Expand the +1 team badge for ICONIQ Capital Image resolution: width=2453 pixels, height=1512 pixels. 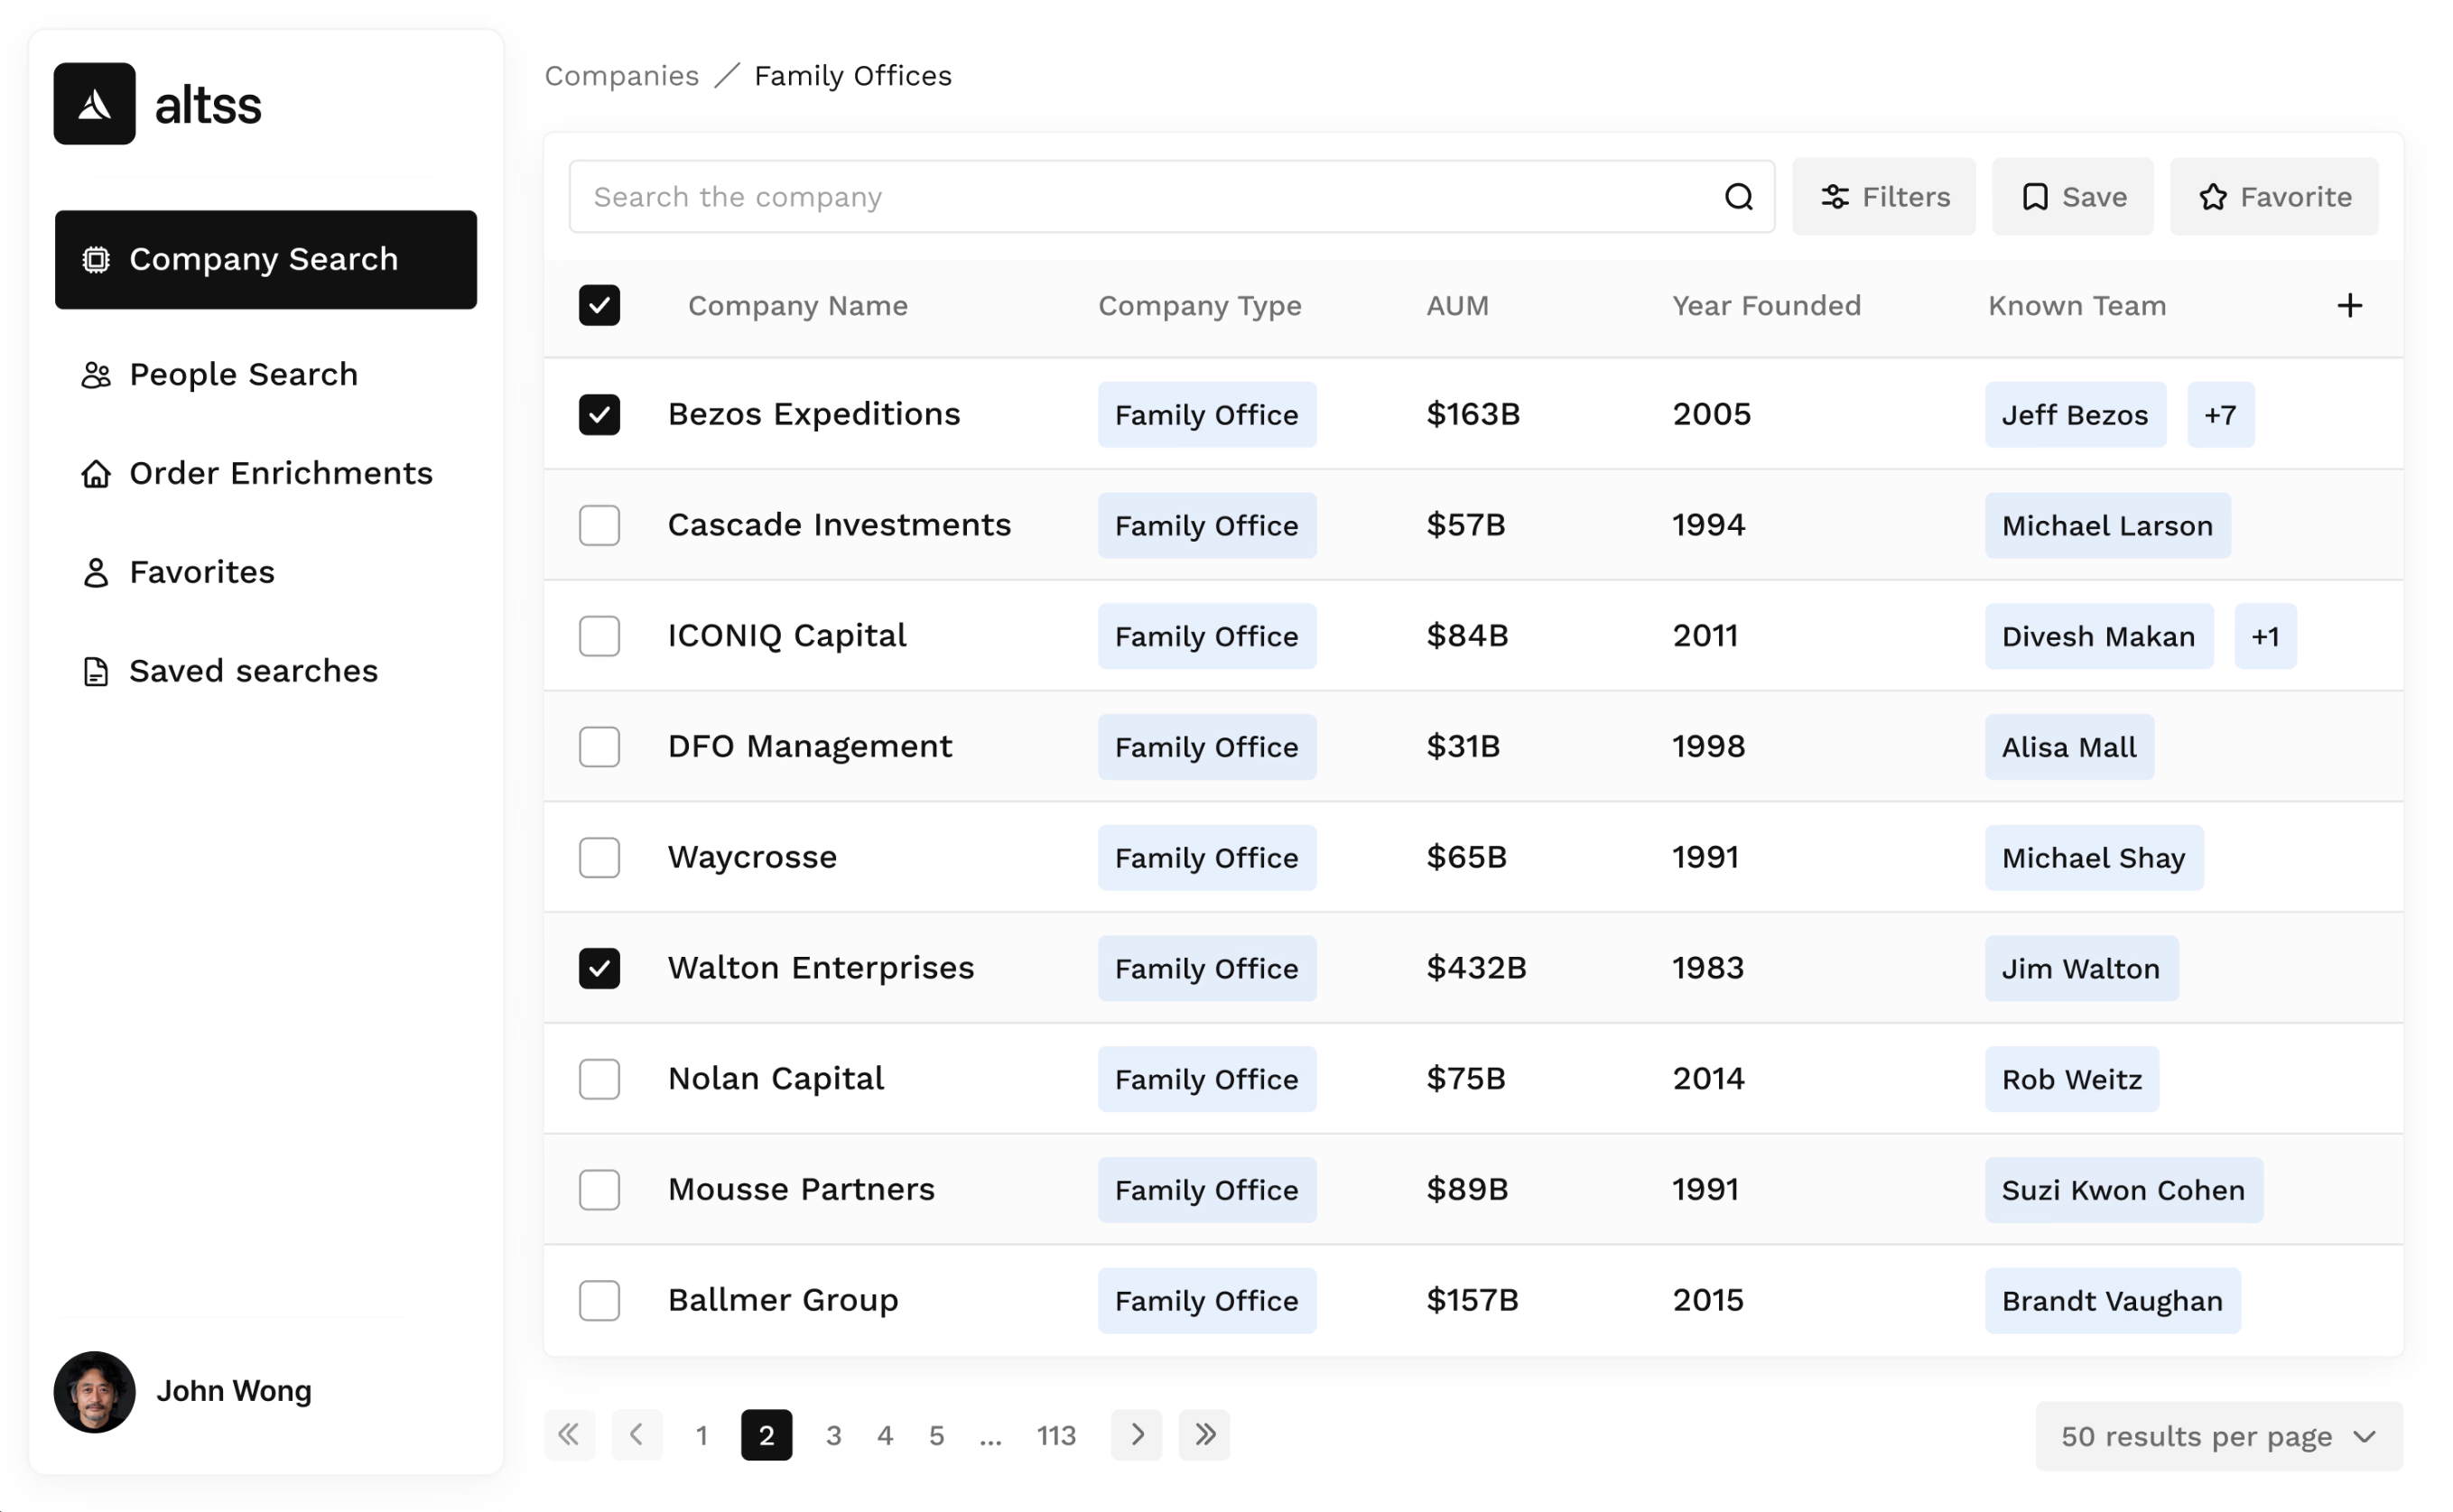click(x=2264, y=636)
